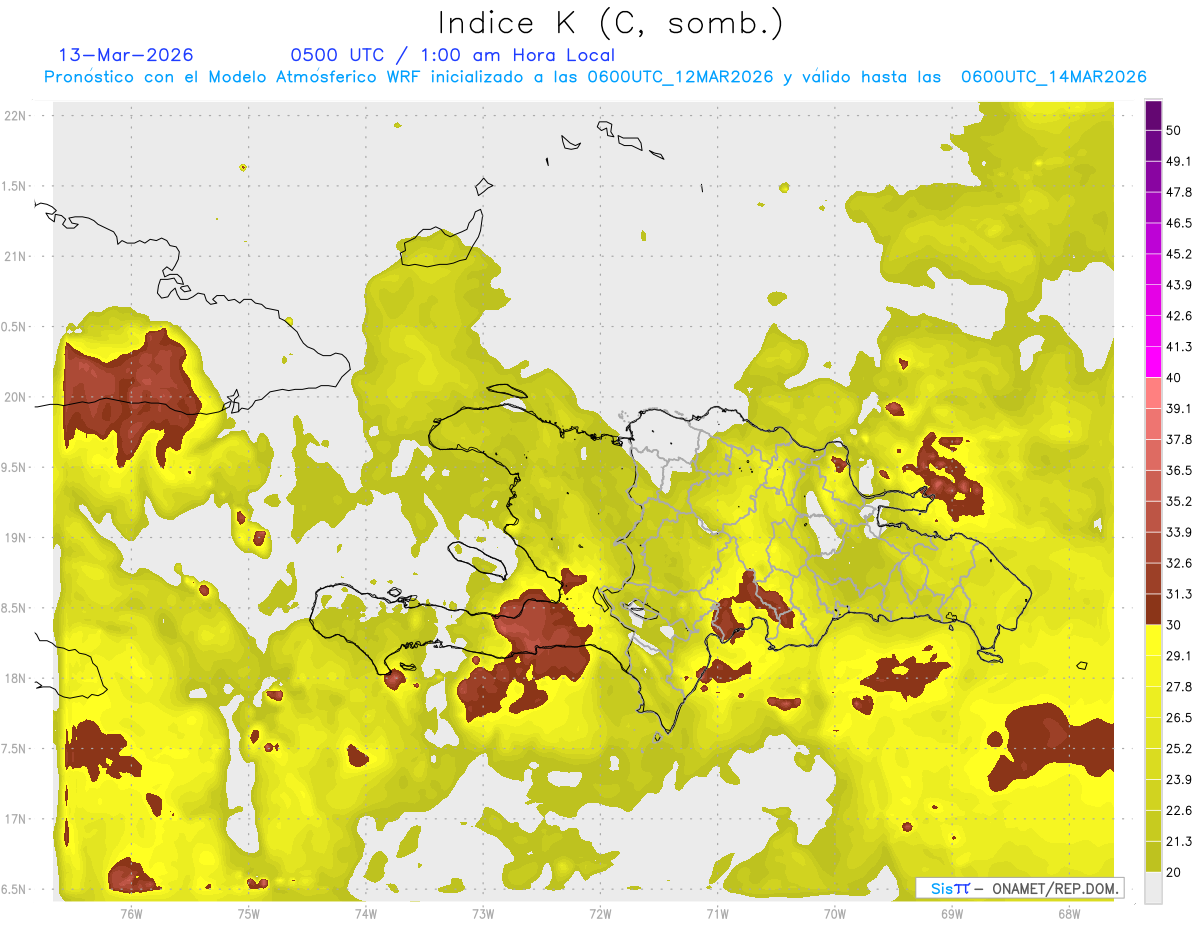
Task: Click the colorbar value "43.9"
Action: coord(1178,285)
